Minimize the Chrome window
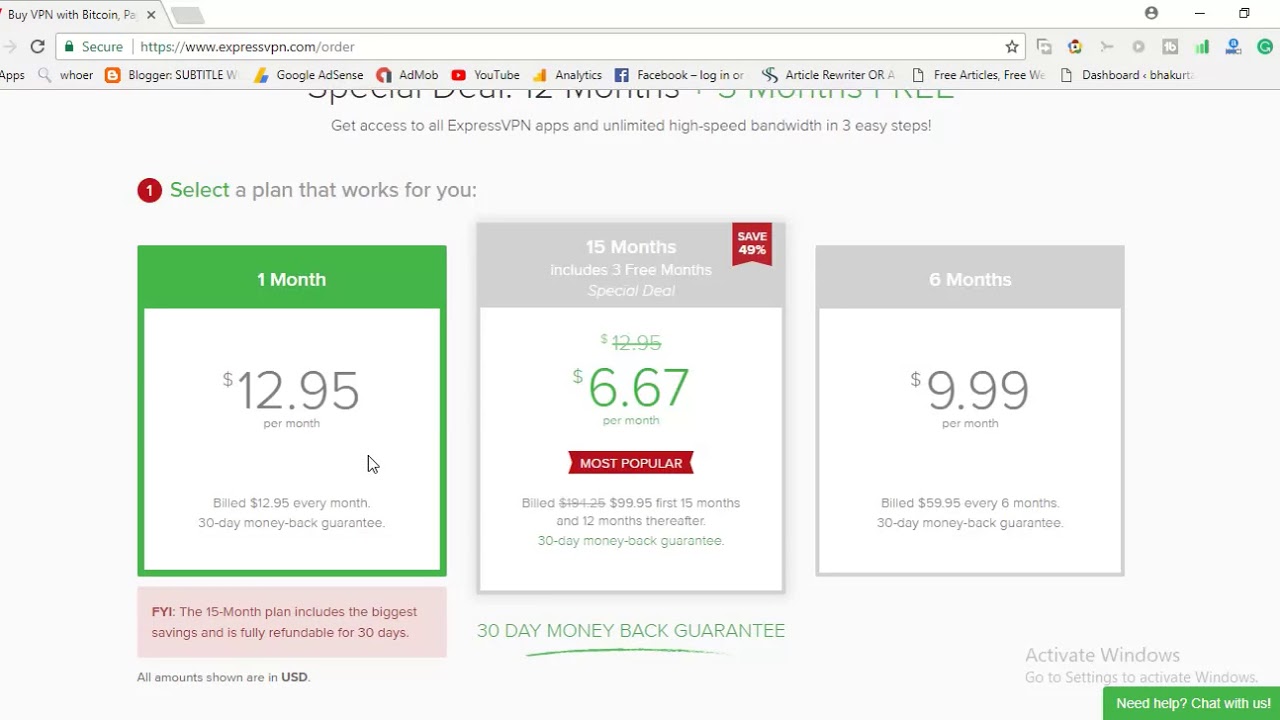Image resolution: width=1280 pixels, height=720 pixels. [1199, 13]
